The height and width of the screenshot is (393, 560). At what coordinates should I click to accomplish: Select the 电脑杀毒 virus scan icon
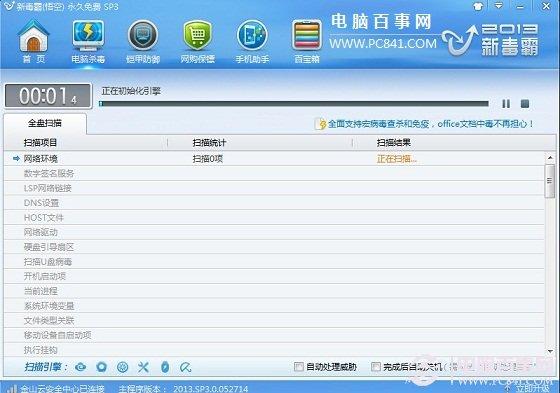88,41
